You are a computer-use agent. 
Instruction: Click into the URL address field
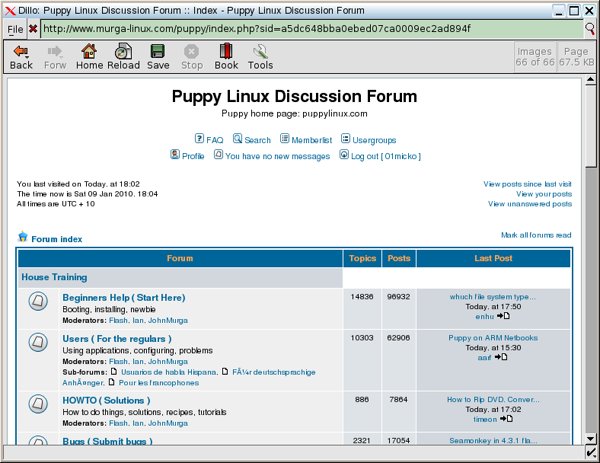311,29
